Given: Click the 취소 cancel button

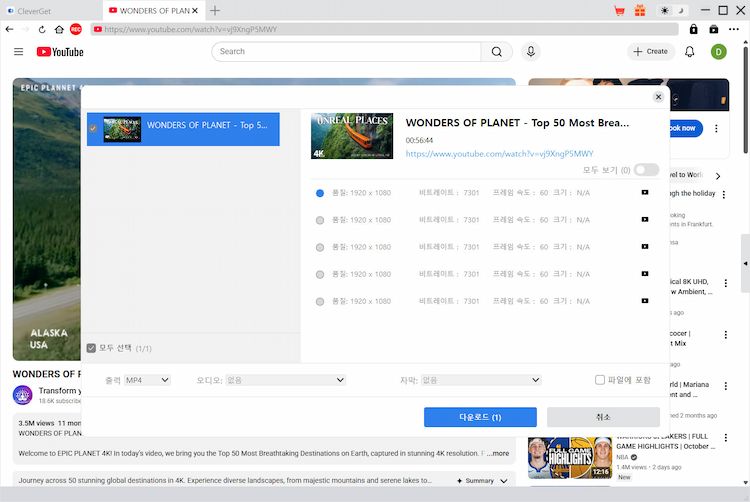Looking at the screenshot, I should coord(603,417).
